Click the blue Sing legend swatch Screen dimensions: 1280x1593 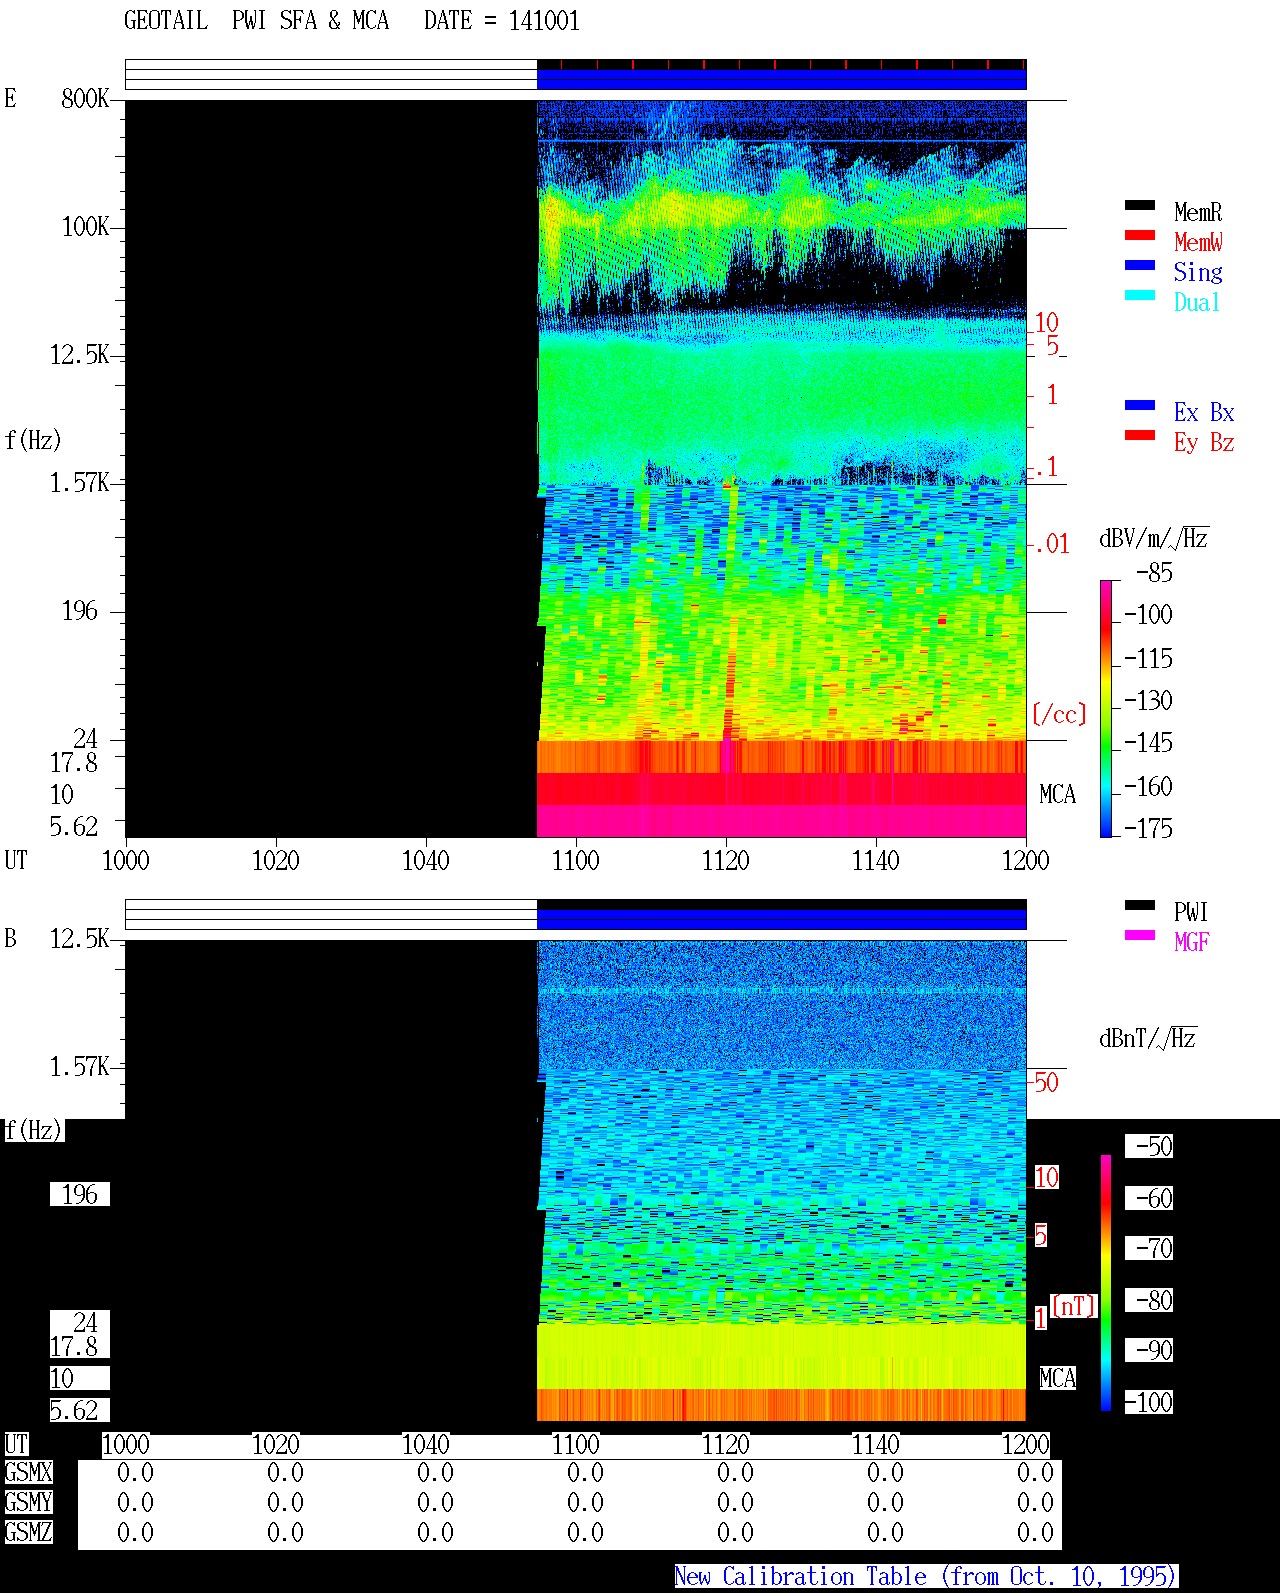(1140, 265)
